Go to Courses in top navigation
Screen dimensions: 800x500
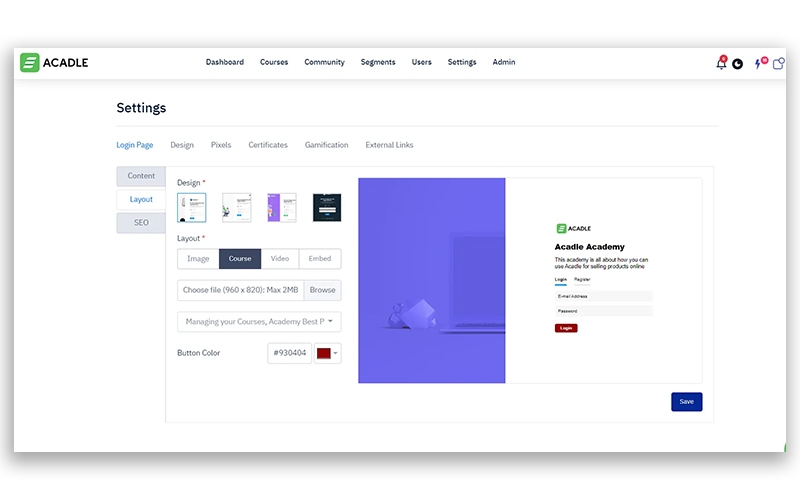274,62
